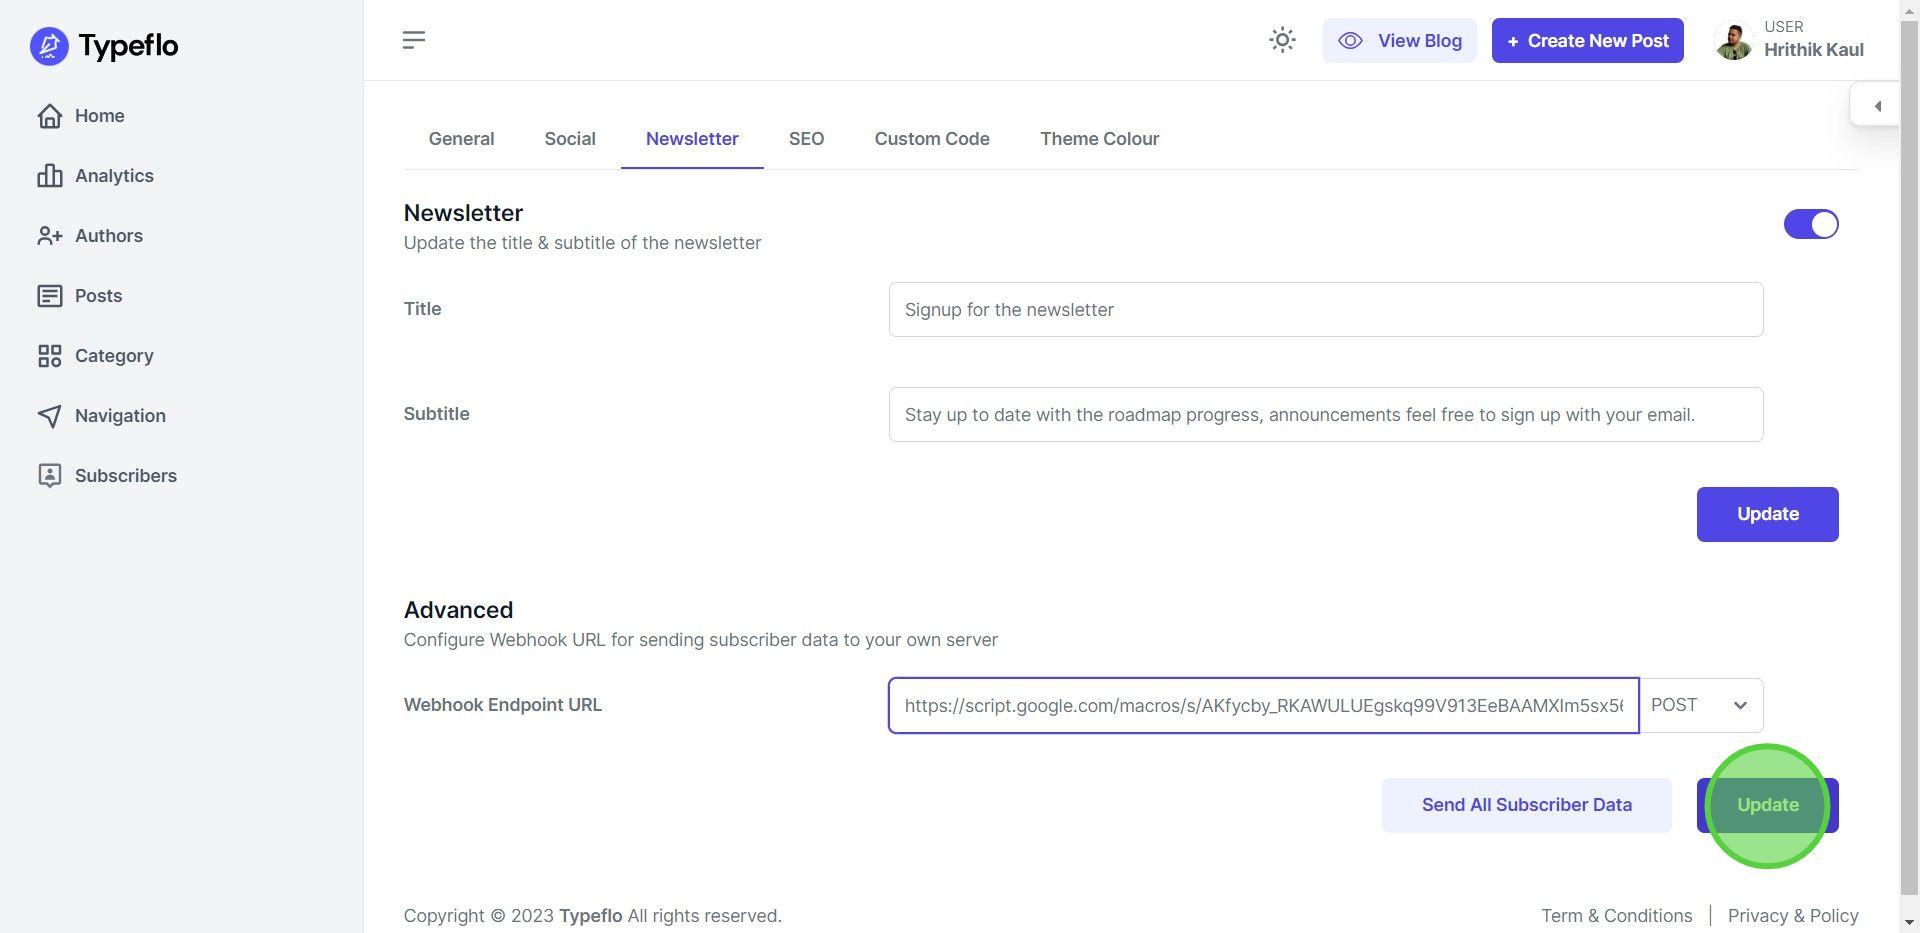Expand the right side panel arrow
Screen dimensions: 1920x933
(1877, 106)
